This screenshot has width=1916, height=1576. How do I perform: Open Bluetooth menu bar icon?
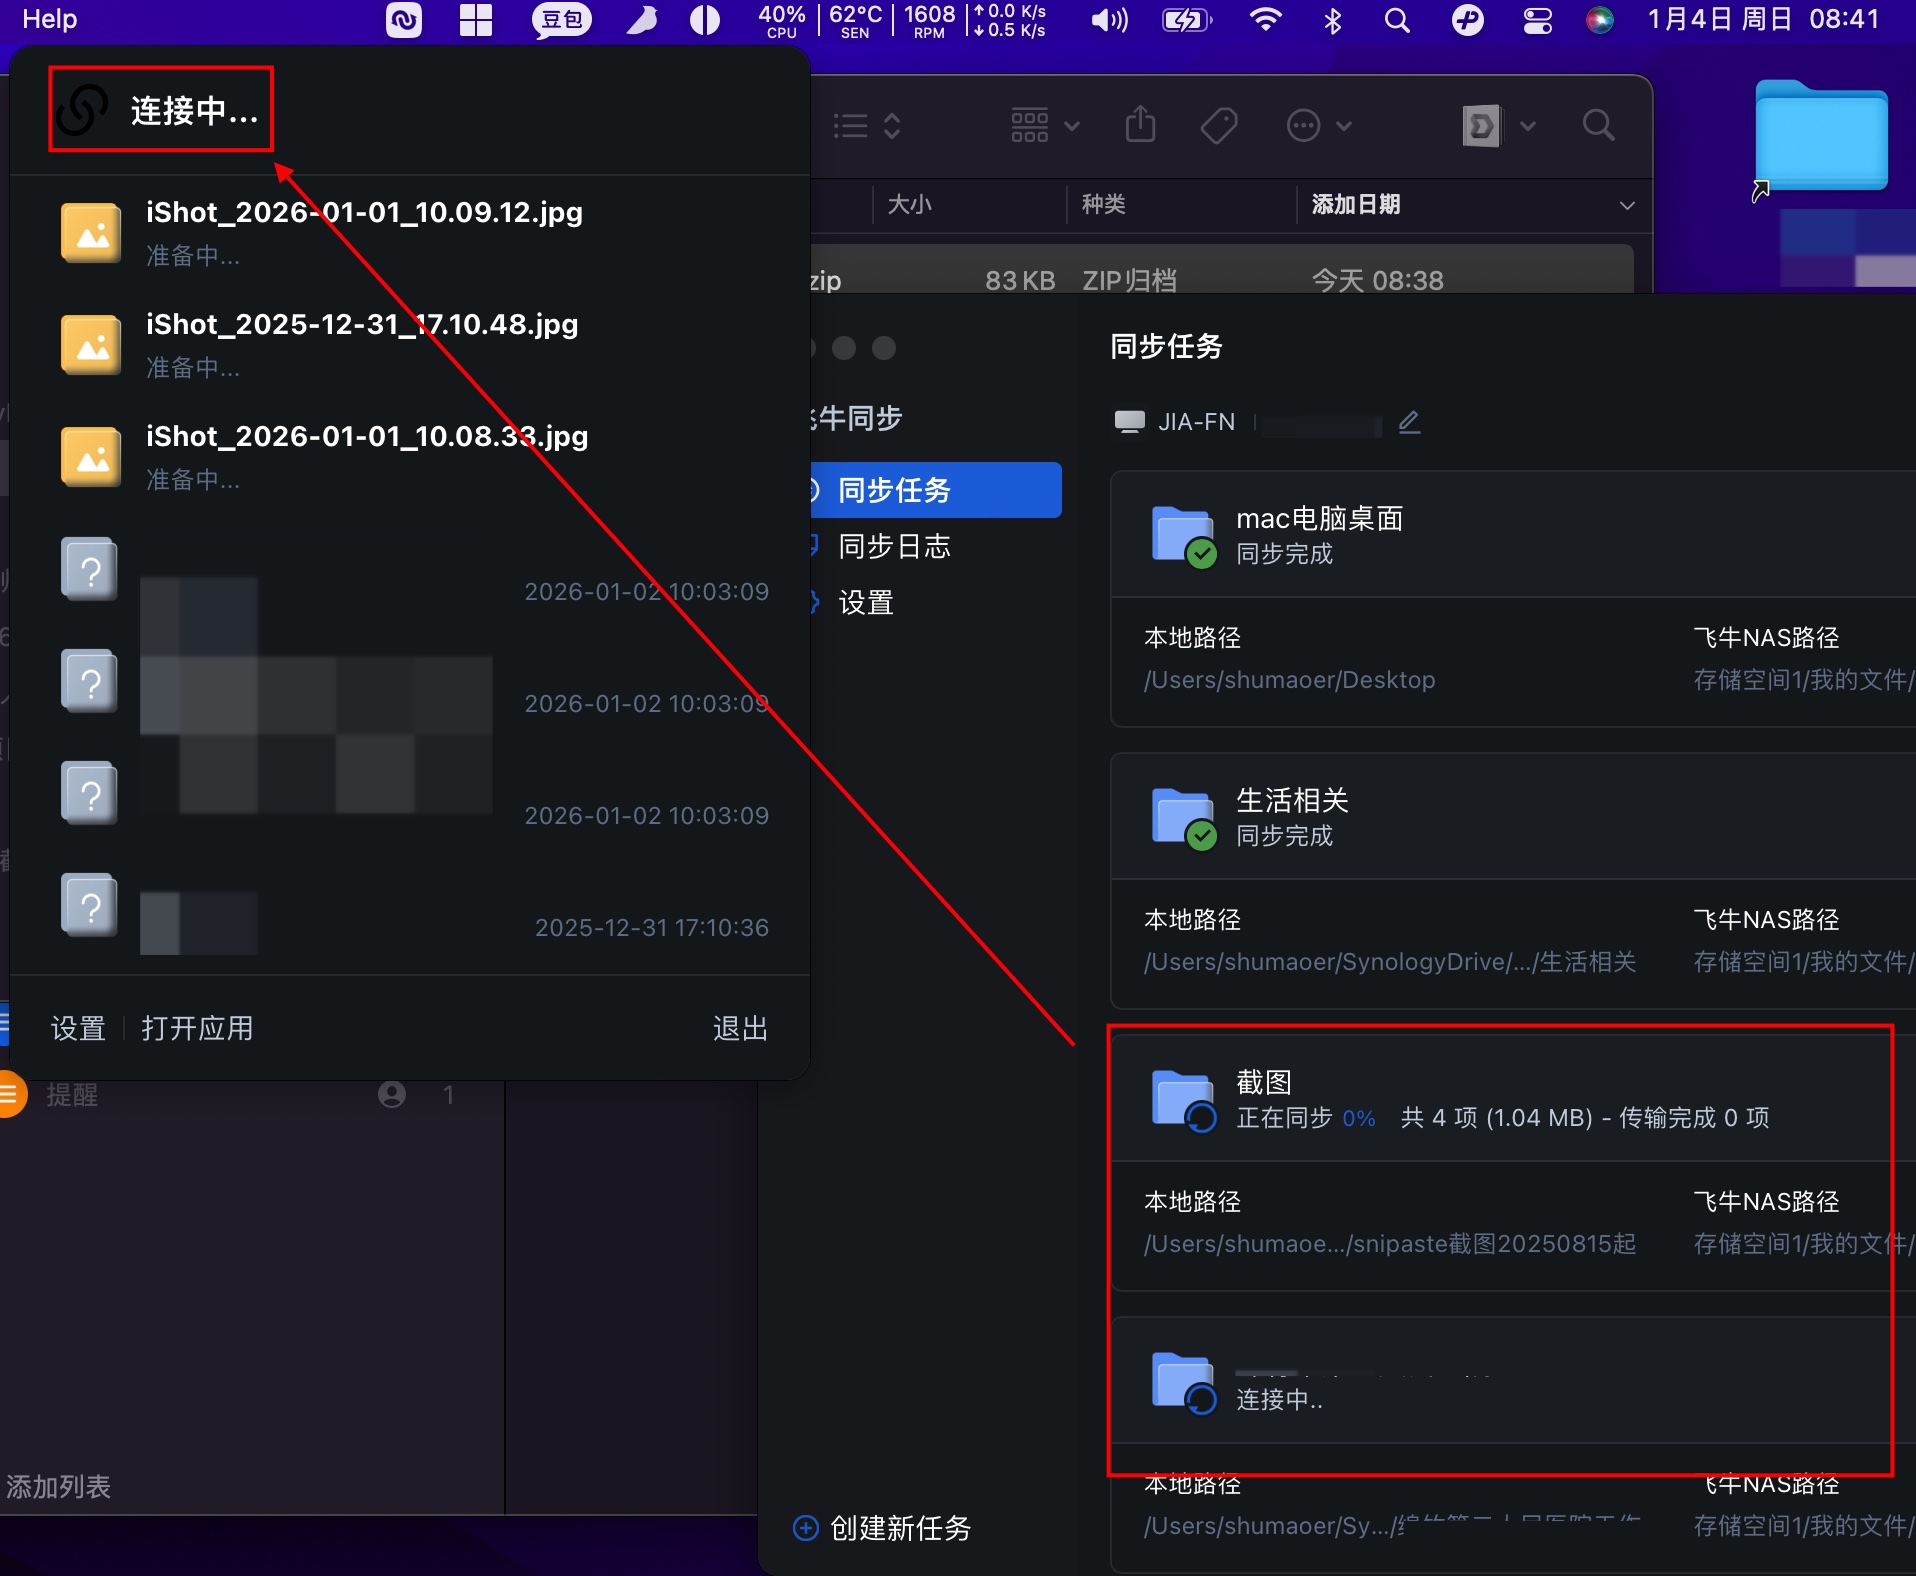pyautogui.click(x=1332, y=20)
